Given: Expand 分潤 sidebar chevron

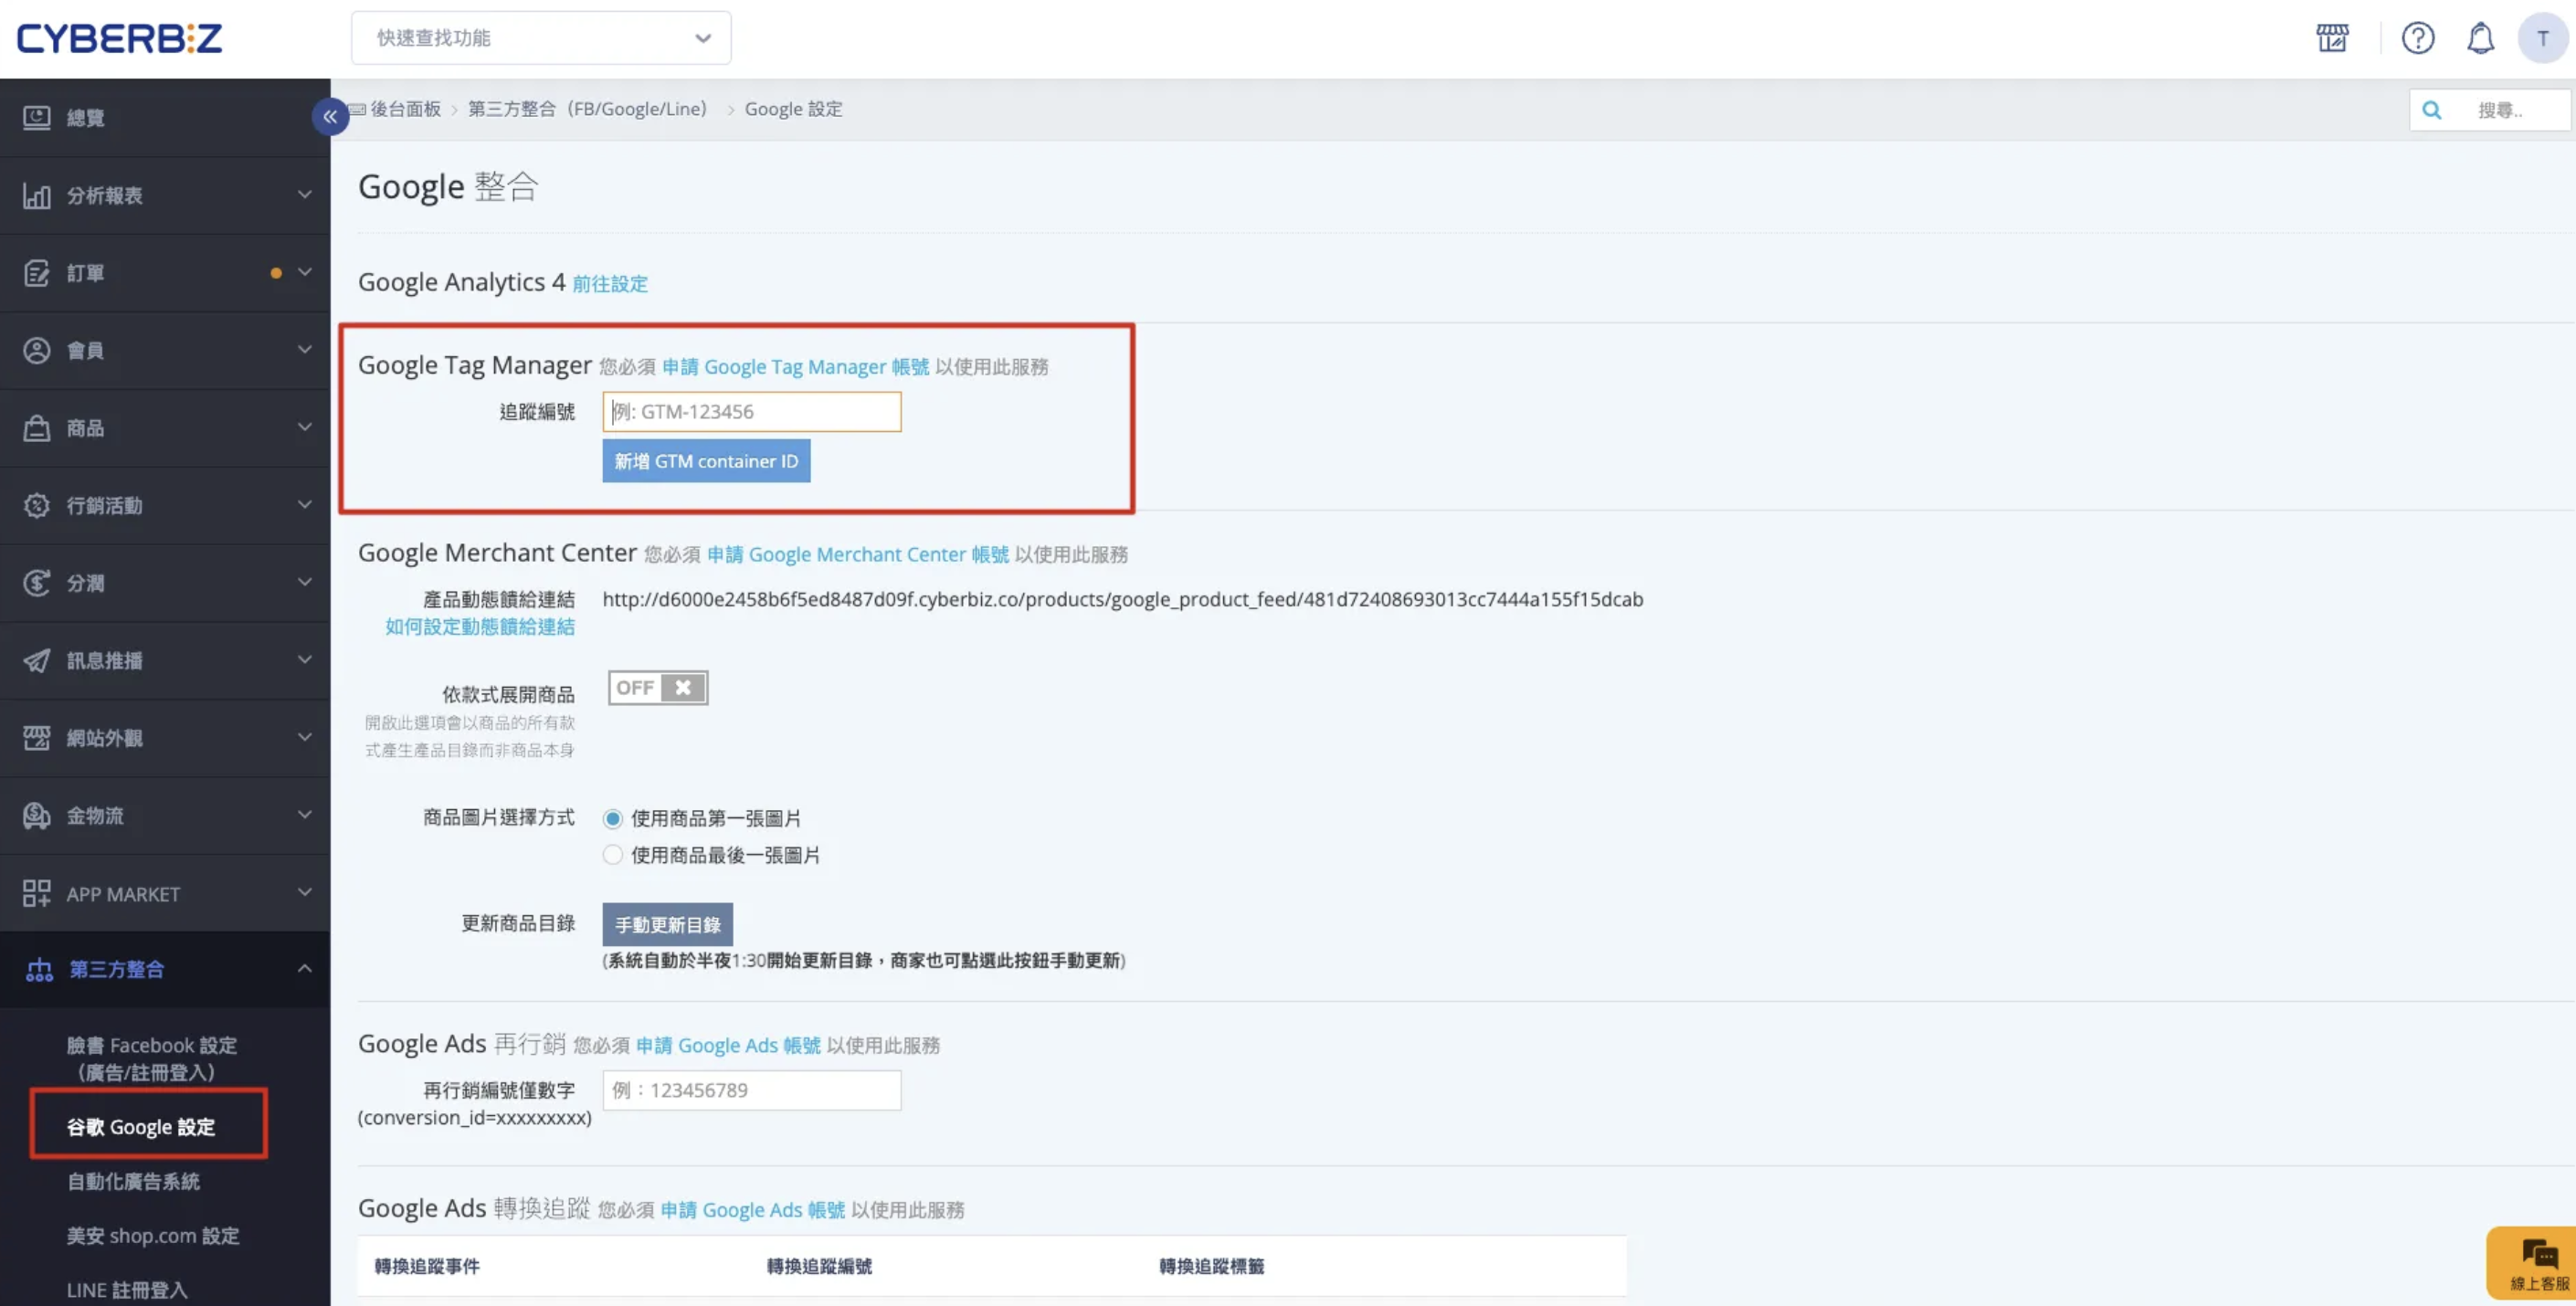Looking at the screenshot, I should point(305,582).
